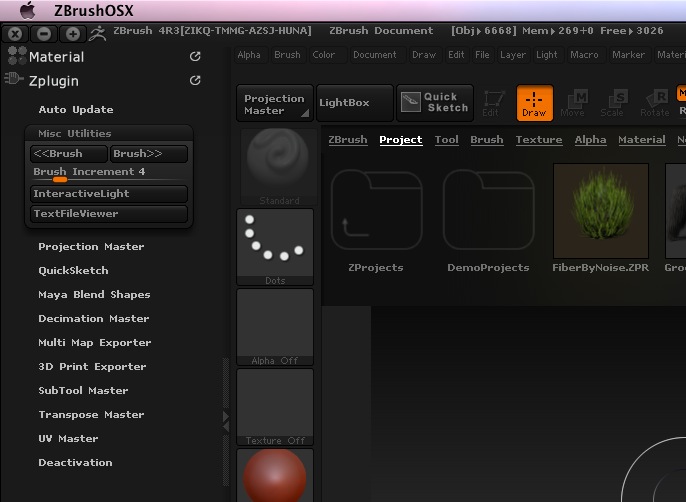Switch to LightBox ZBrush tab
This screenshot has height=502, width=686.
[348, 140]
